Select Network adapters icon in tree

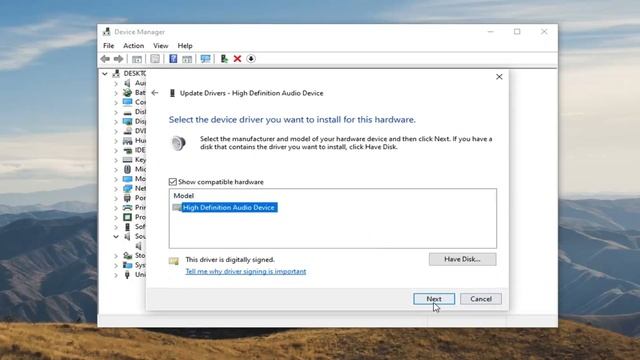[x=127, y=188]
